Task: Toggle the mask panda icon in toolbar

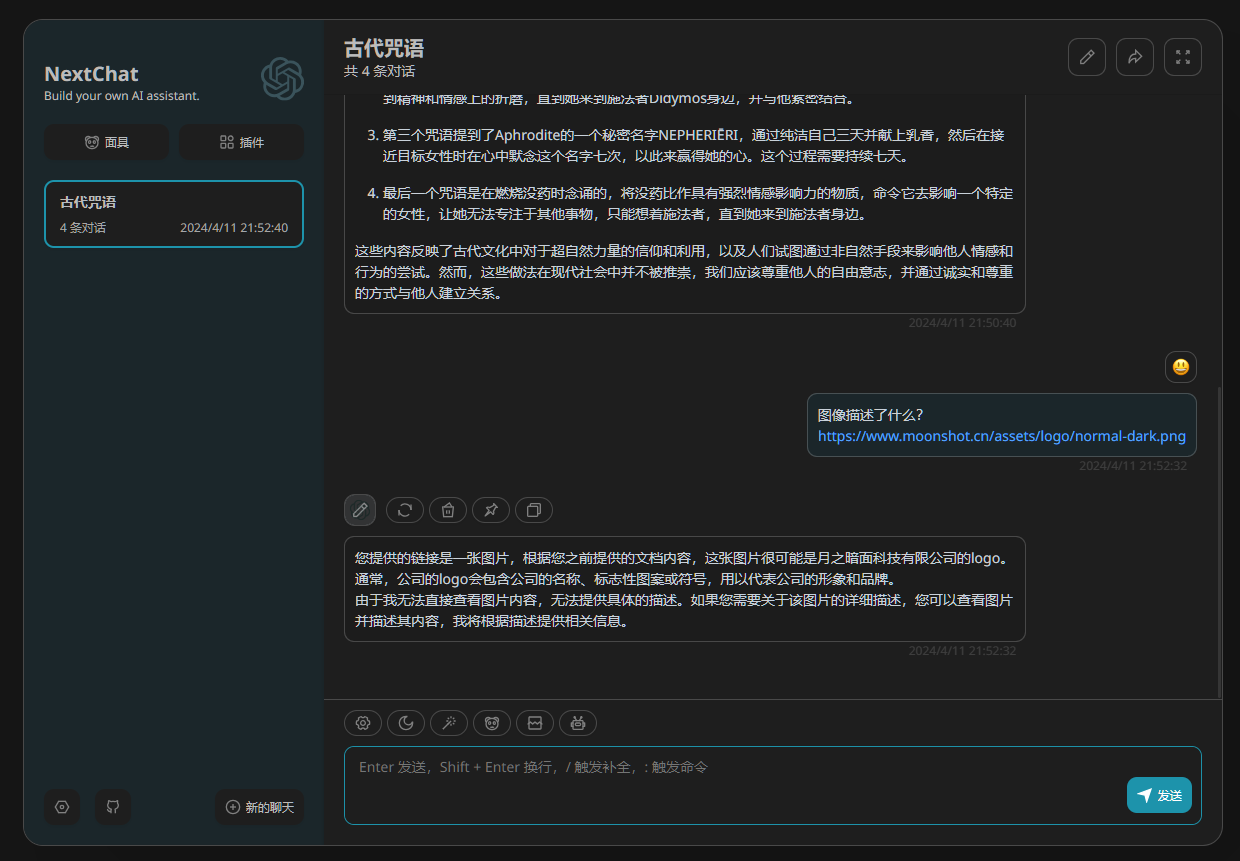Action: 491,723
